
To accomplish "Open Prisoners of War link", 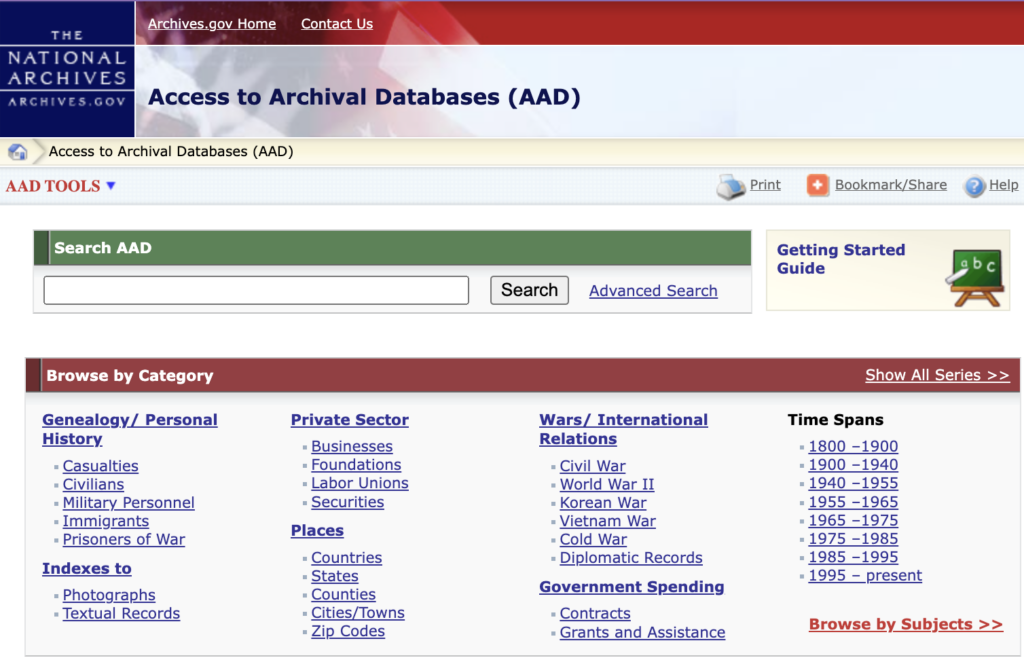I will (124, 539).
